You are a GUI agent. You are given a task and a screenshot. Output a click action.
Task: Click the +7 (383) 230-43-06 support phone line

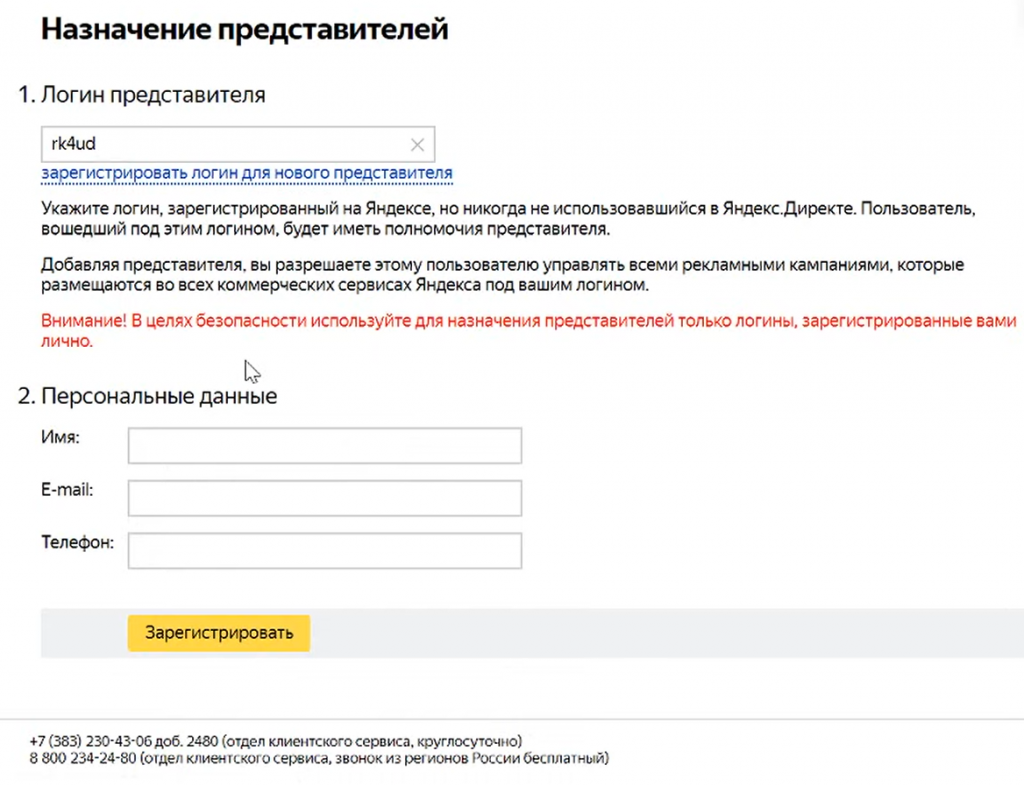tap(276, 742)
